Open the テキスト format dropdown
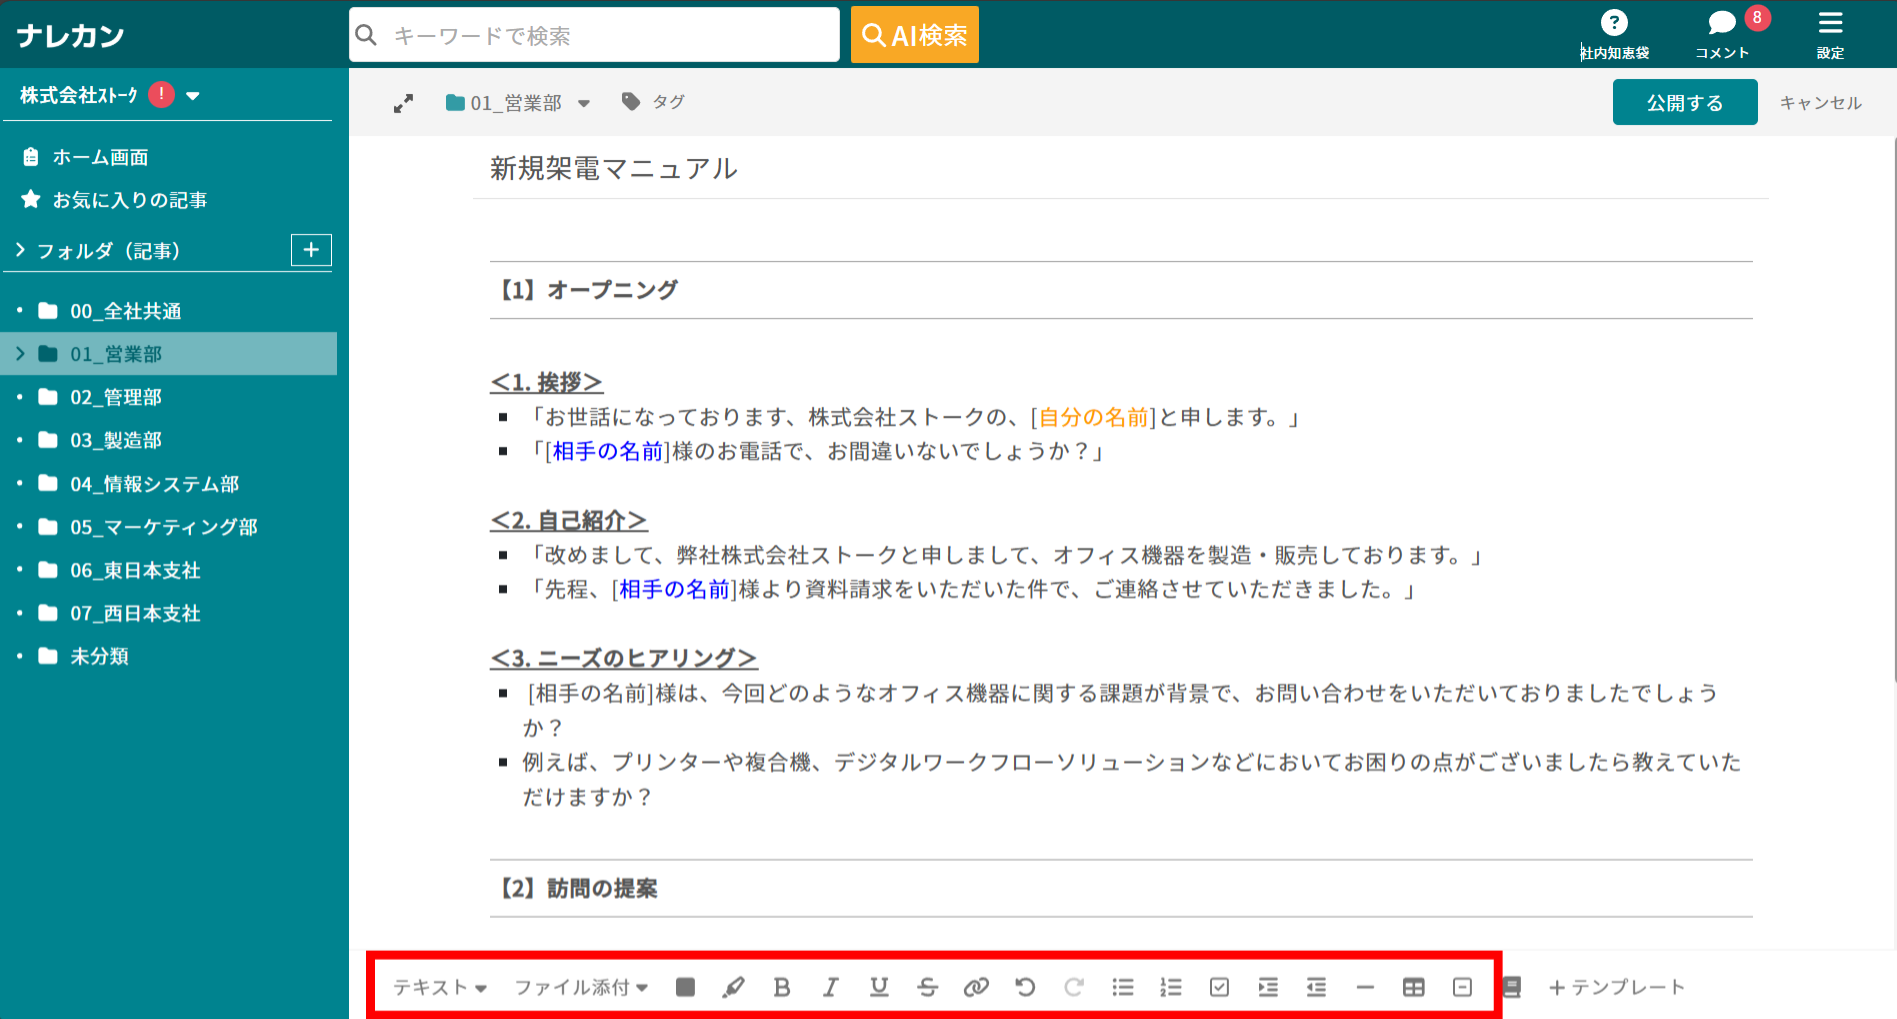The image size is (1897, 1019). click(439, 987)
